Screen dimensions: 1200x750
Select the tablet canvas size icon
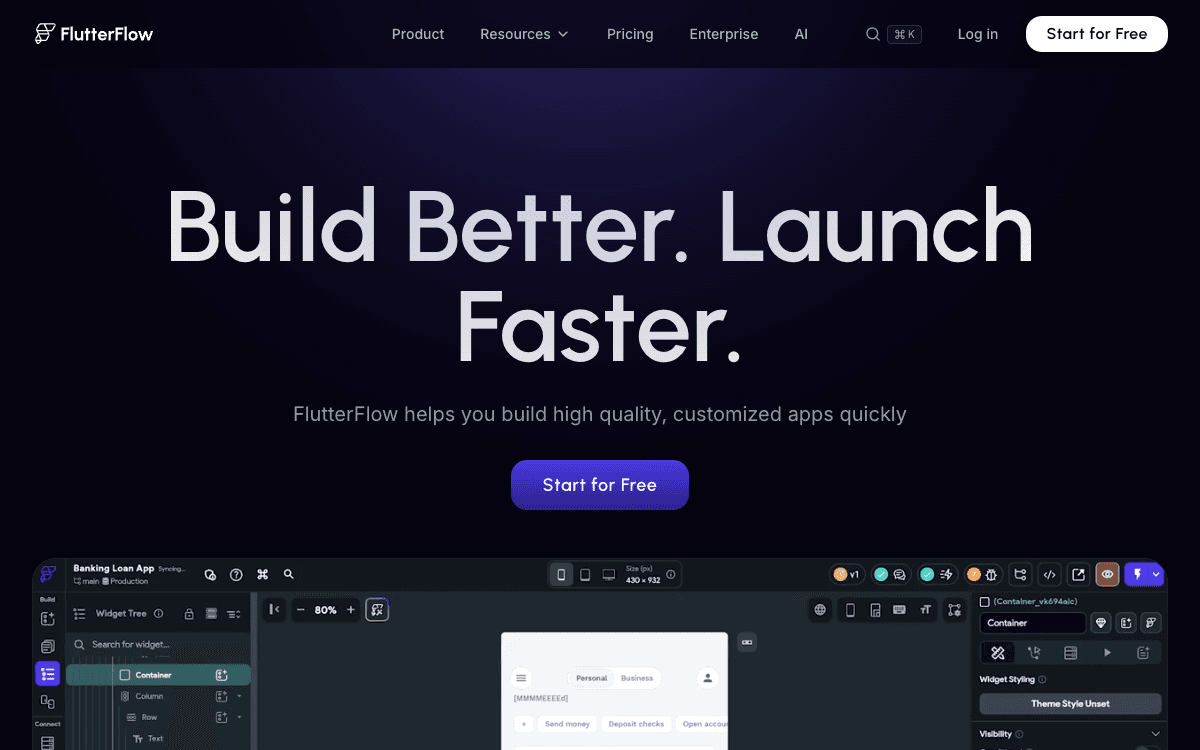585,575
